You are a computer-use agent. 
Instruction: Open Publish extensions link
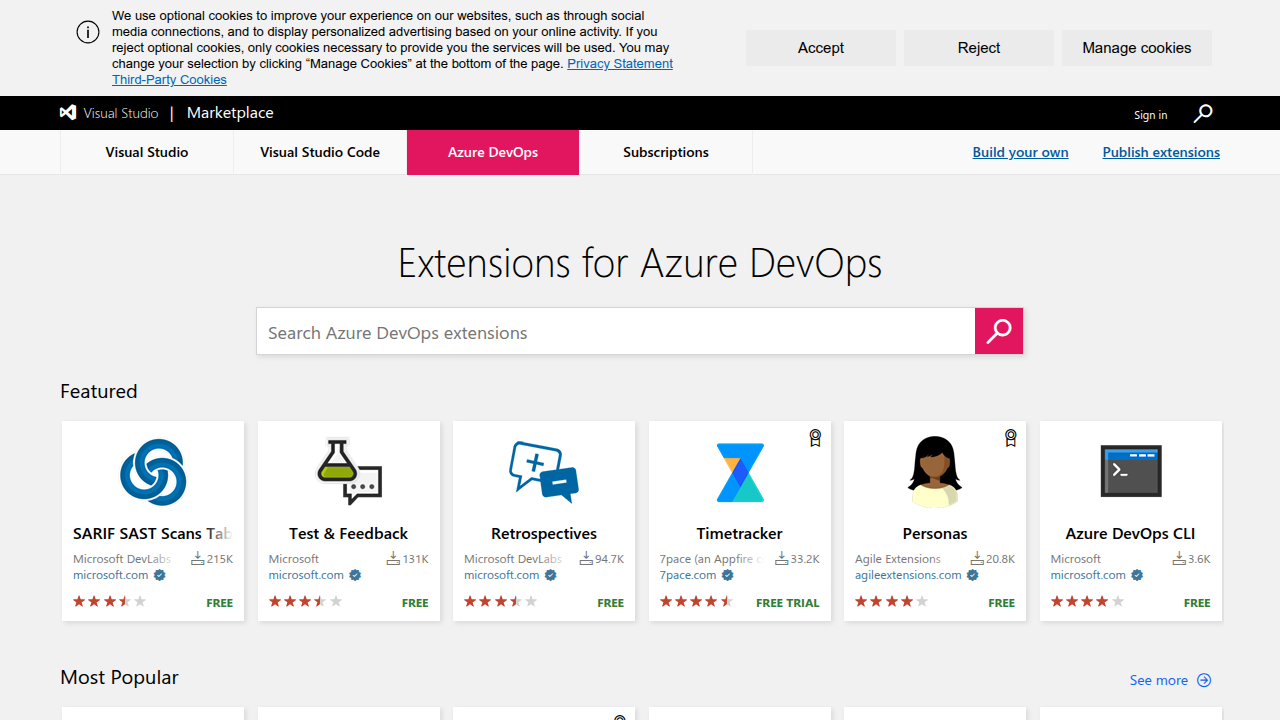pyautogui.click(x=1161, y=152)
